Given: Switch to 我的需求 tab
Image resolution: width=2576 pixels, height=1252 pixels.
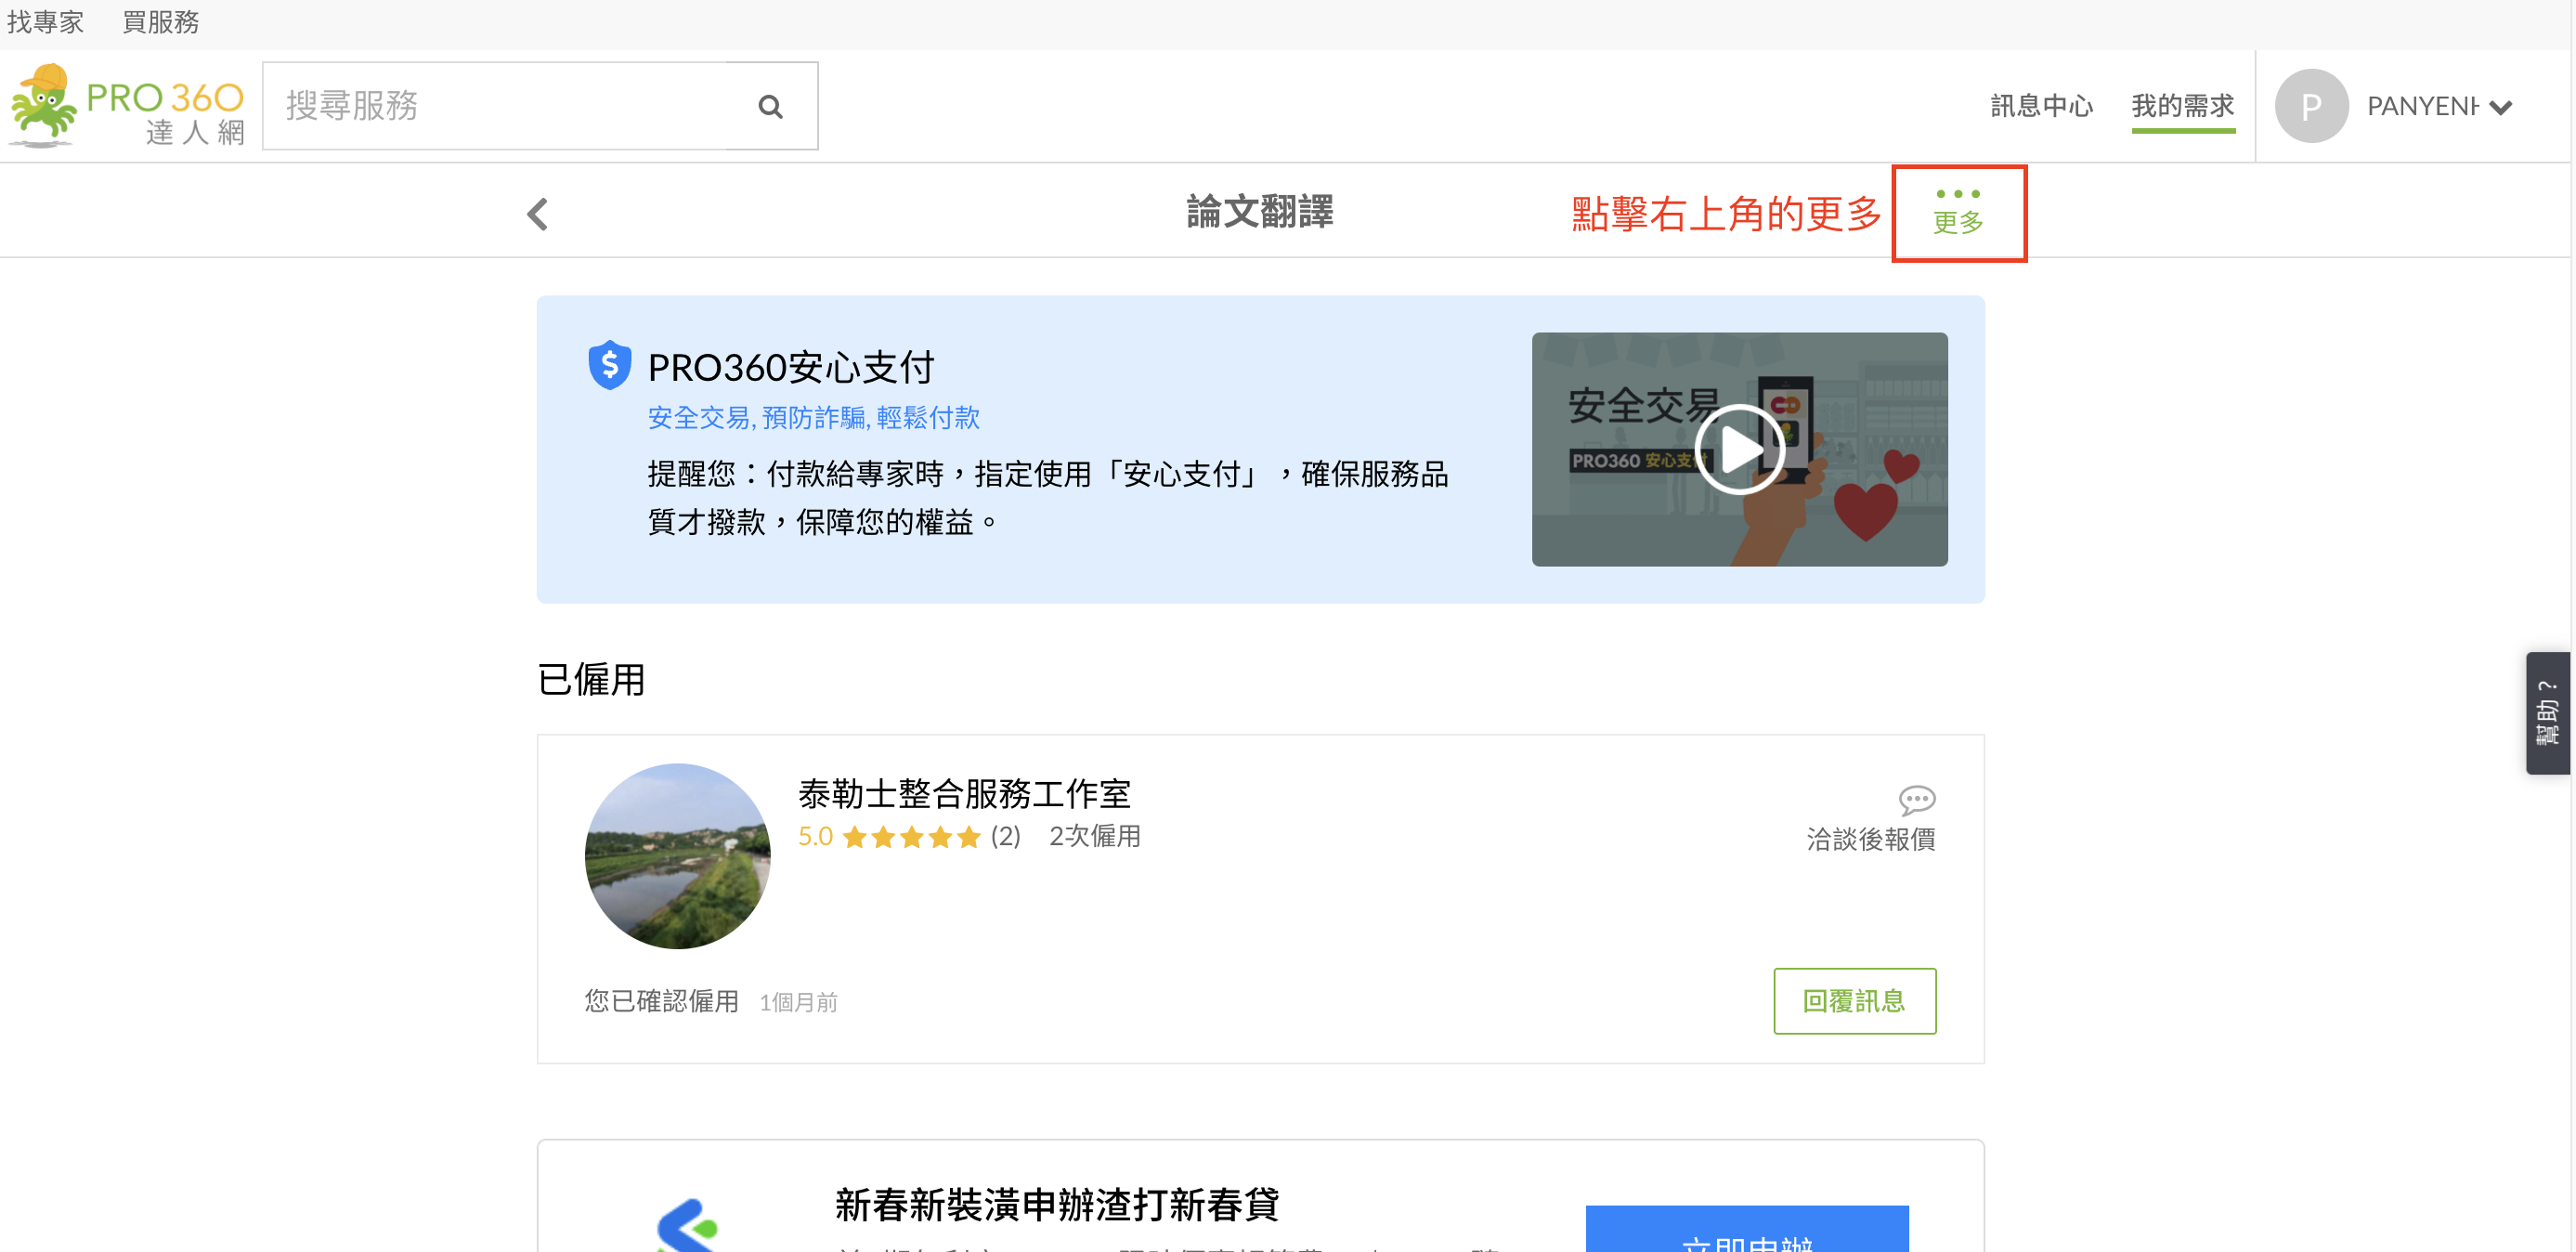Looking at the screenshot, I should tap(2182, 106).
